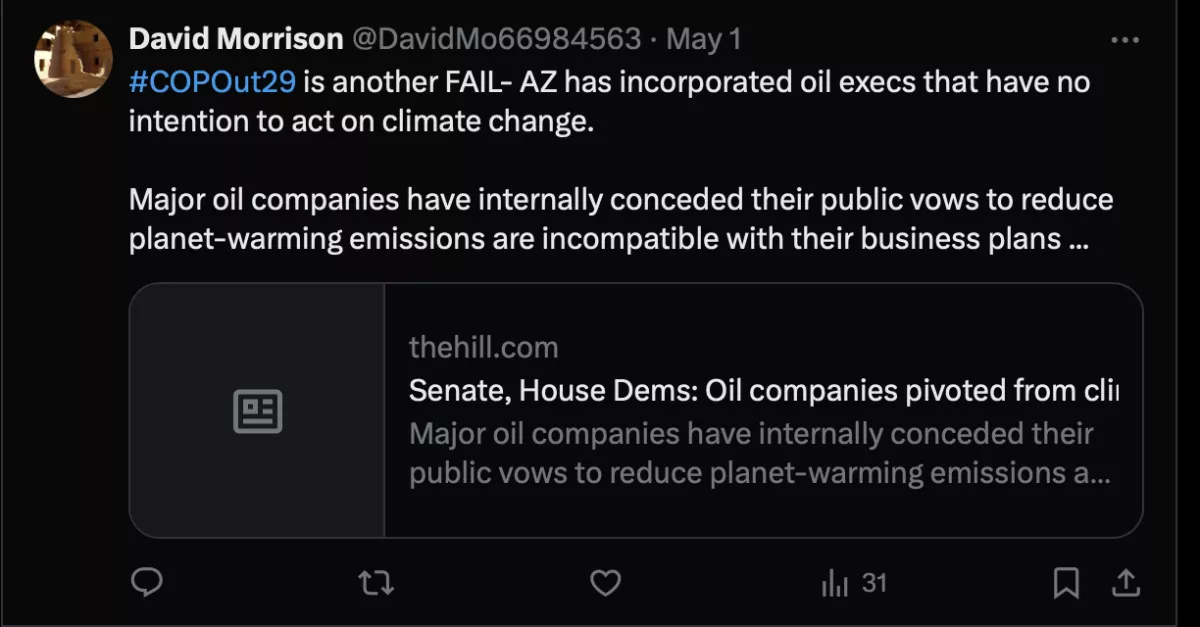Open thehill.com domain label in card

(483, 347)
